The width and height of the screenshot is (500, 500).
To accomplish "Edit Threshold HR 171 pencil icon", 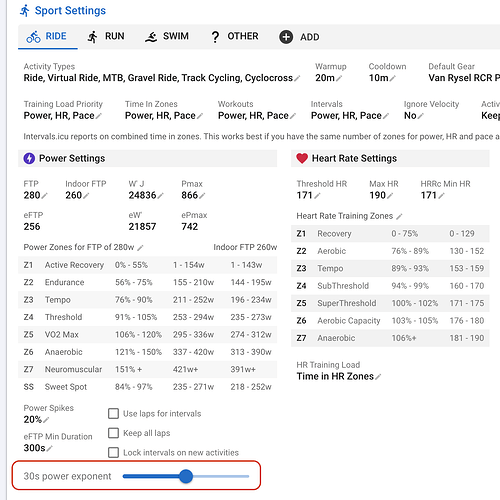I will [x=317, y=196].
